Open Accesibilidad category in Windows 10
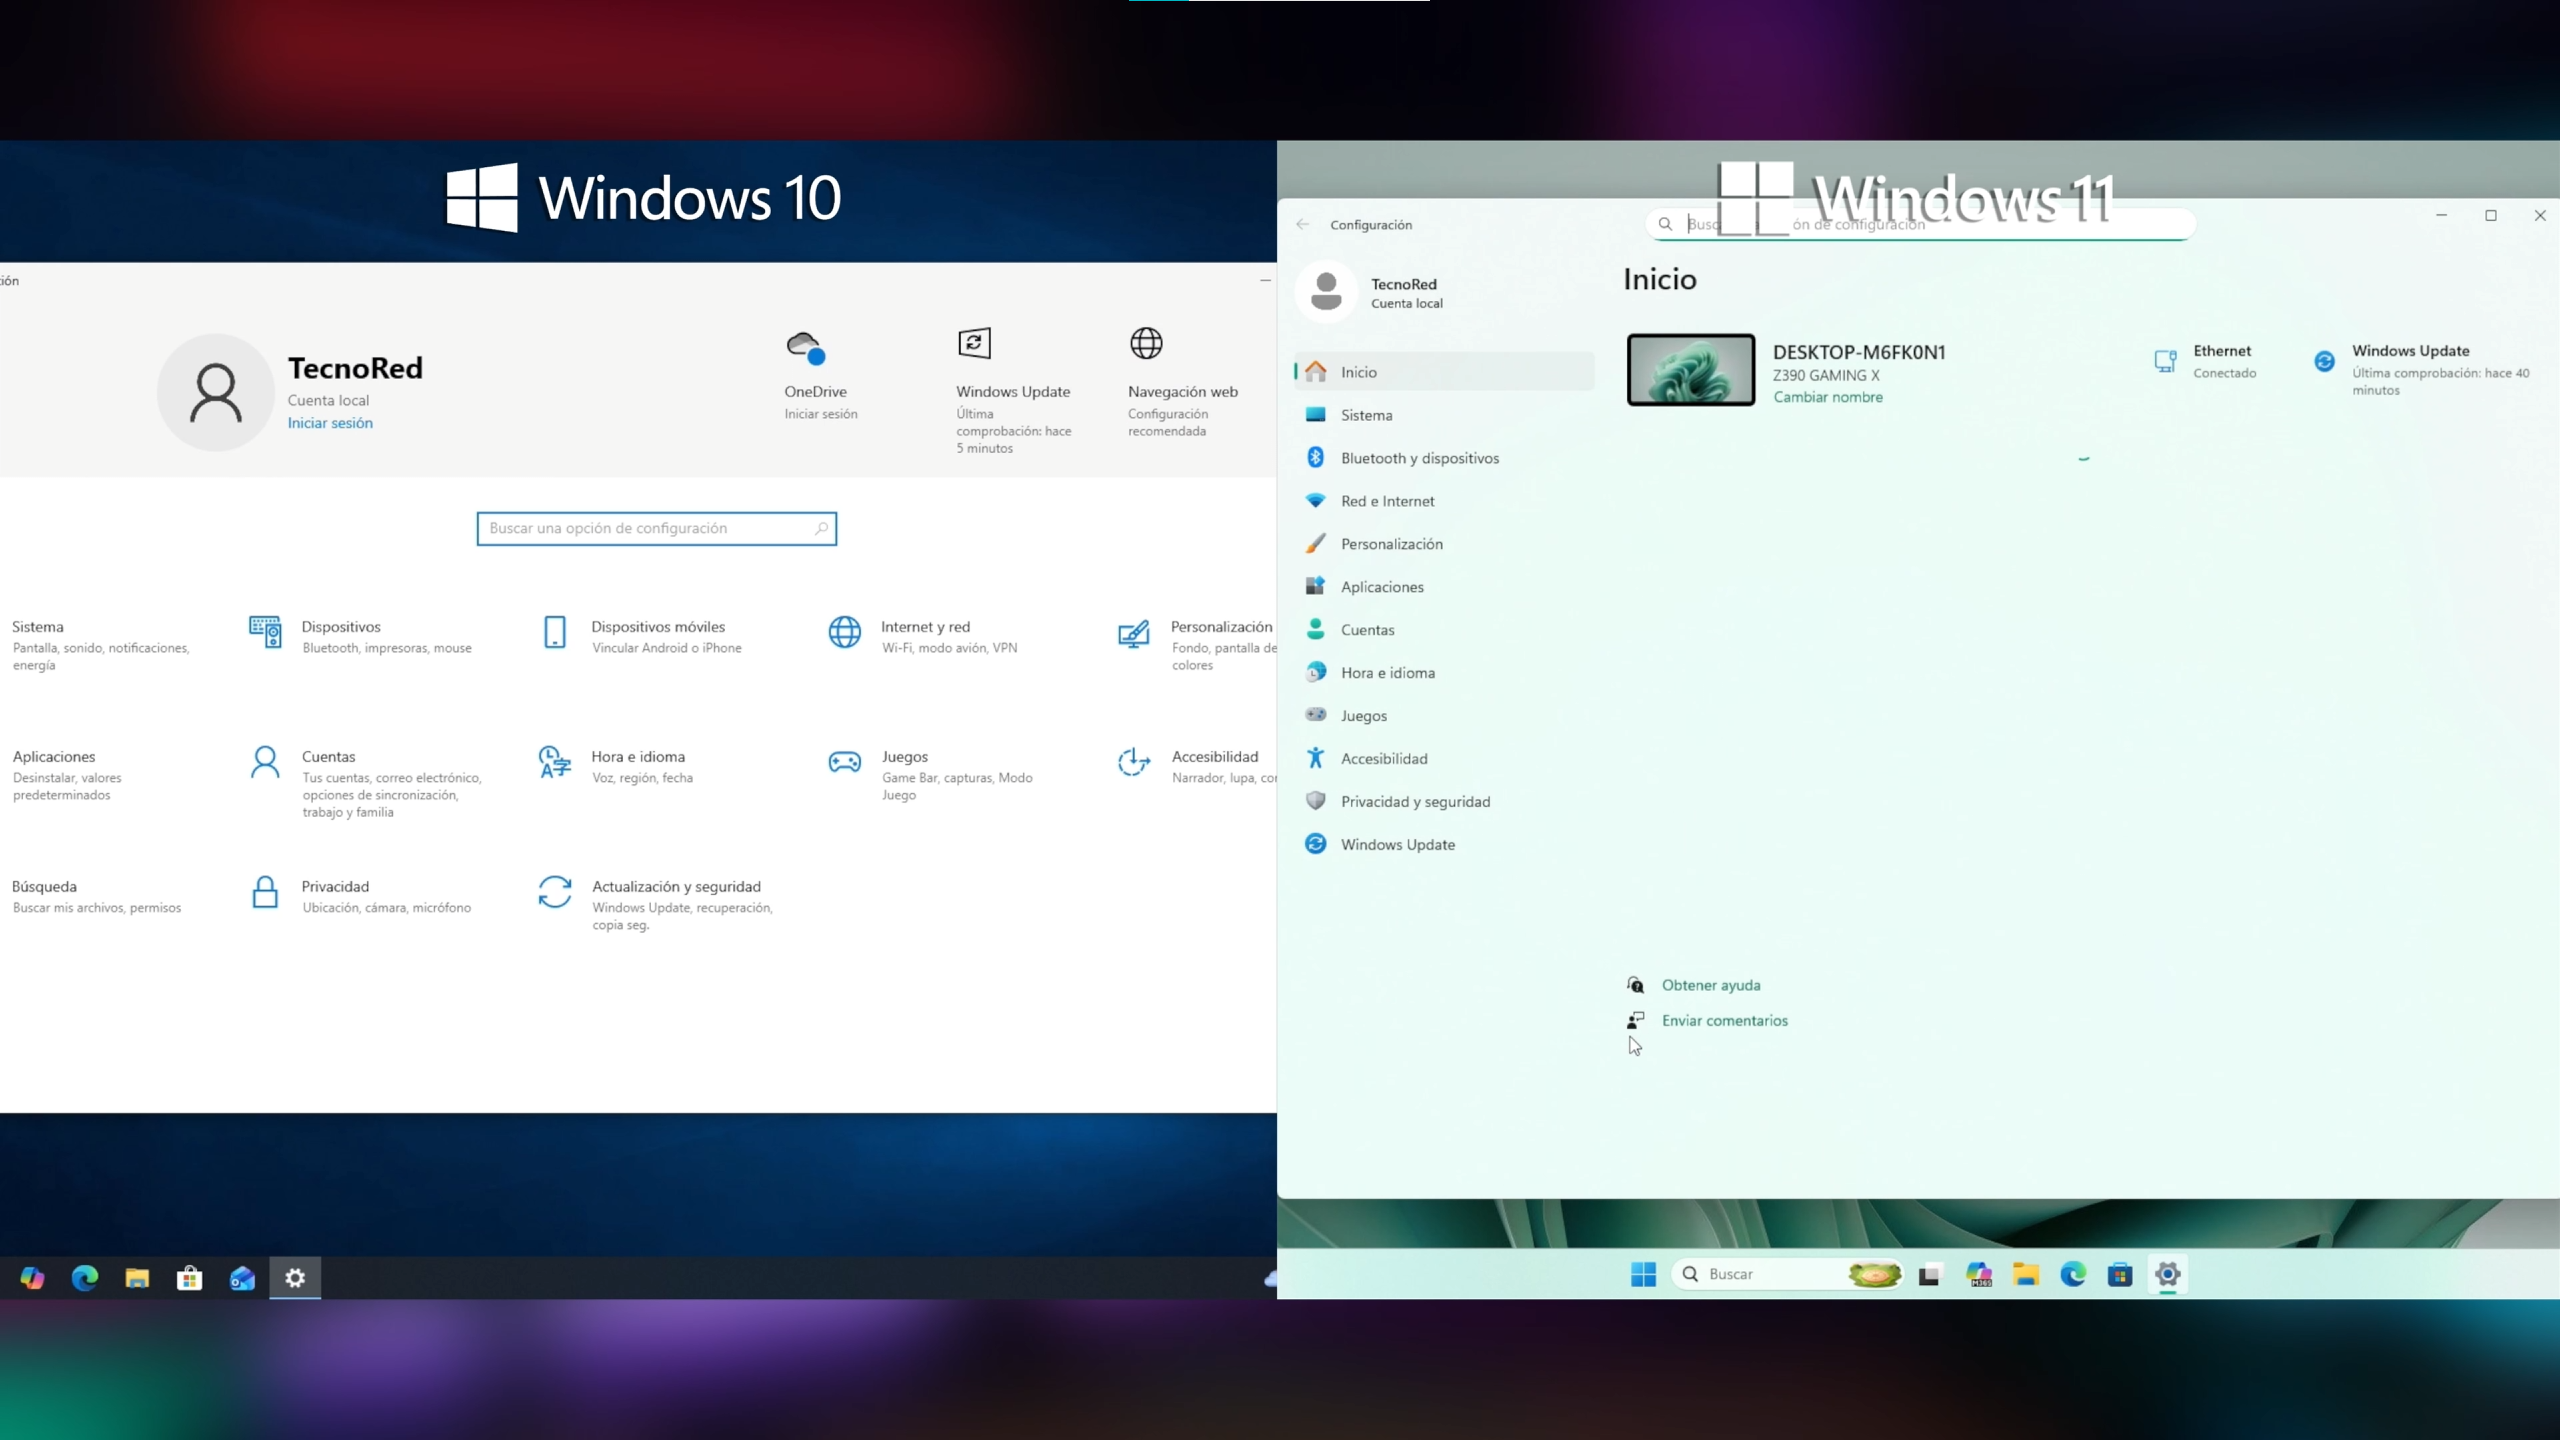 point(1197,766)
